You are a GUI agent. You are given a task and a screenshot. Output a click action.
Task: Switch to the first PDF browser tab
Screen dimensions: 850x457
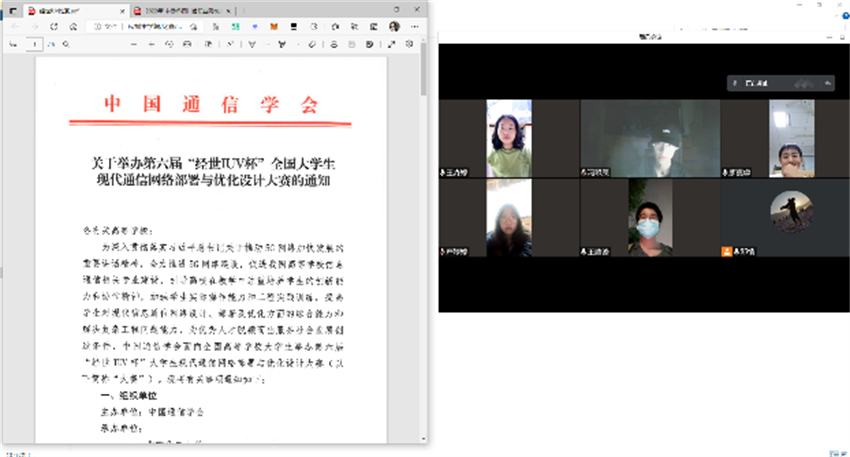(75, 11)
